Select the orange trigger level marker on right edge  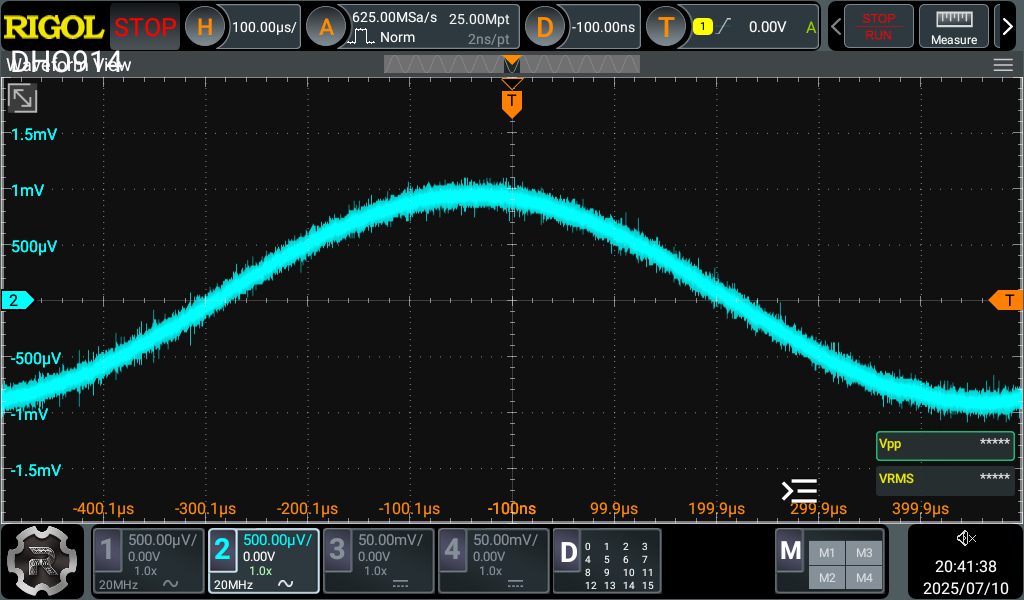tap(1007, 300)
